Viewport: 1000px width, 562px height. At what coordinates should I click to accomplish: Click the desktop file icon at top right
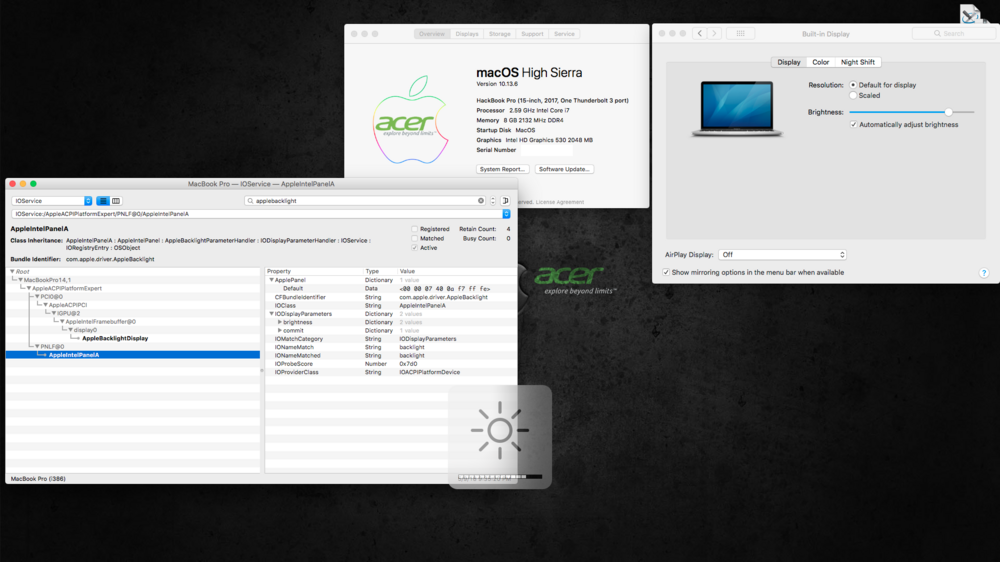(971, 14)
